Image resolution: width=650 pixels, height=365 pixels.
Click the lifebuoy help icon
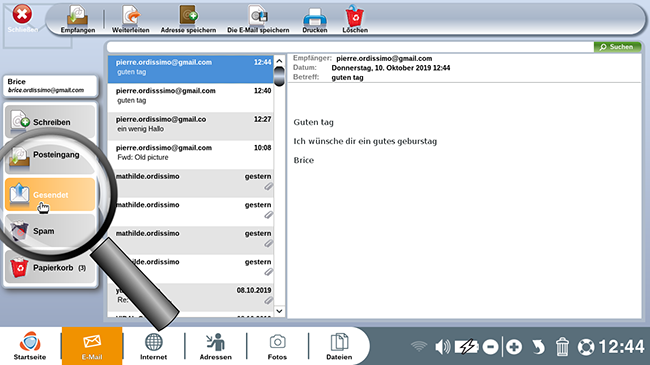point(586,347)
